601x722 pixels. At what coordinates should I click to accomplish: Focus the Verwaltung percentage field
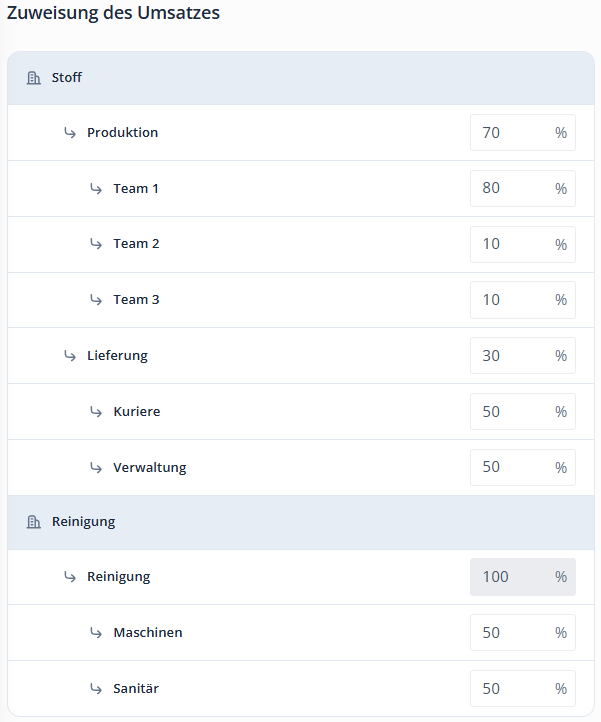click(510, 467)
